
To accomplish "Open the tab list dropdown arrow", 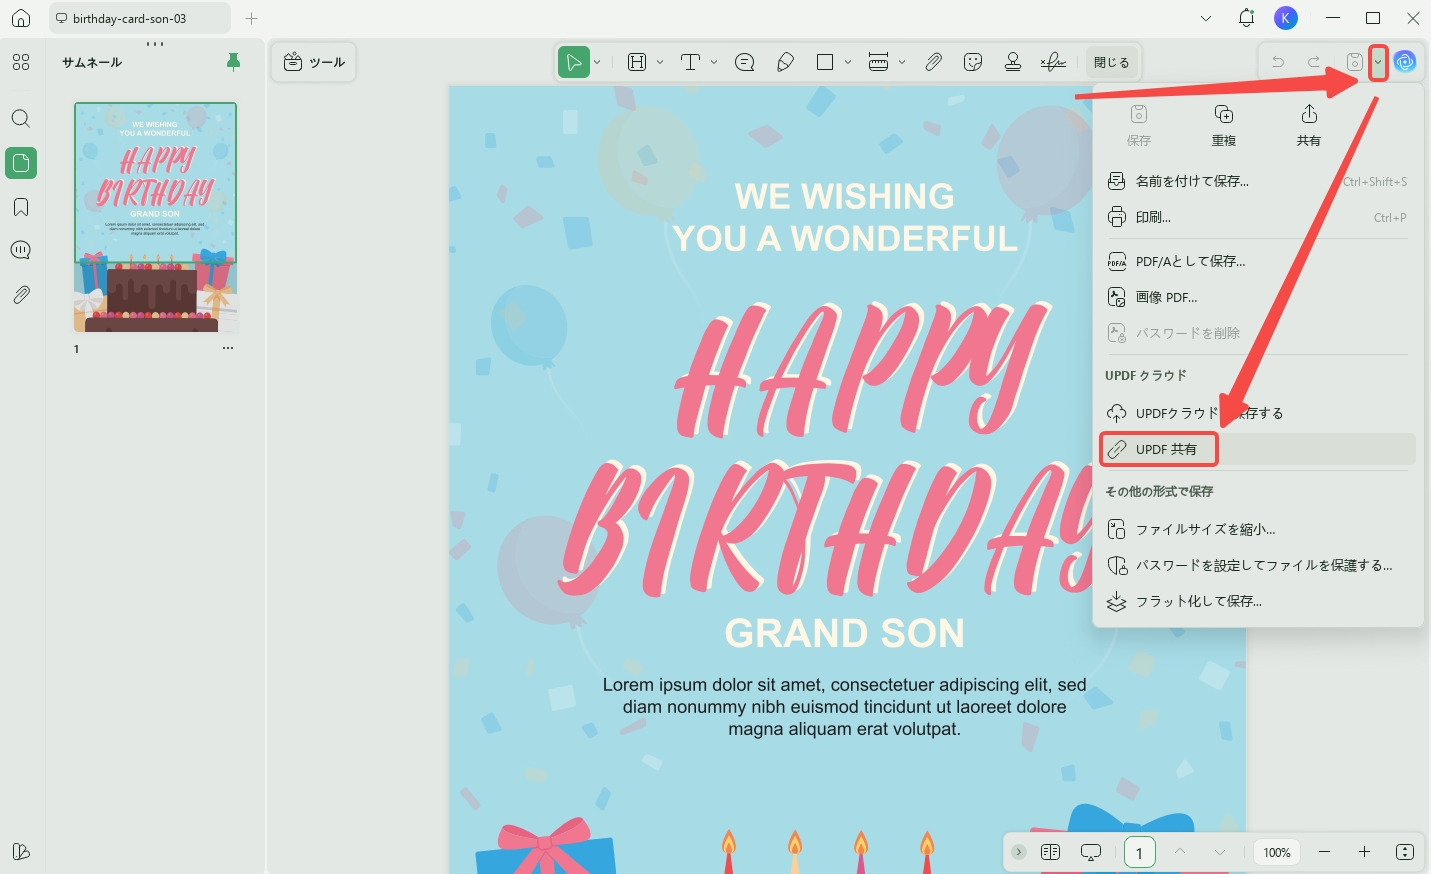I will pos(1206,18).
